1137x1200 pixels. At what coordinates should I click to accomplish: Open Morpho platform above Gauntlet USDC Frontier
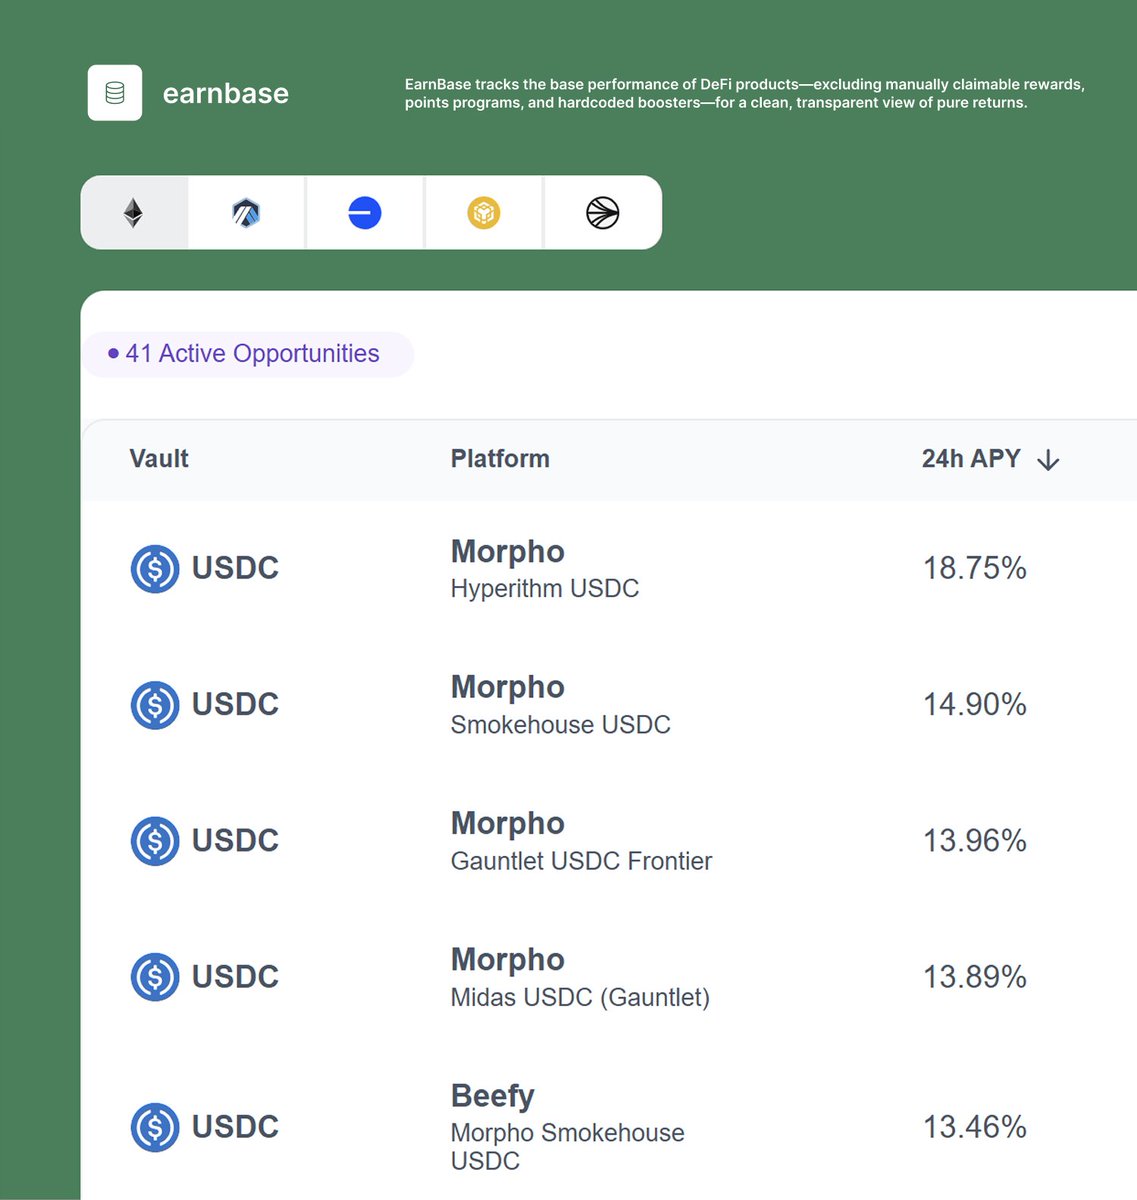(x=508, y=824)
